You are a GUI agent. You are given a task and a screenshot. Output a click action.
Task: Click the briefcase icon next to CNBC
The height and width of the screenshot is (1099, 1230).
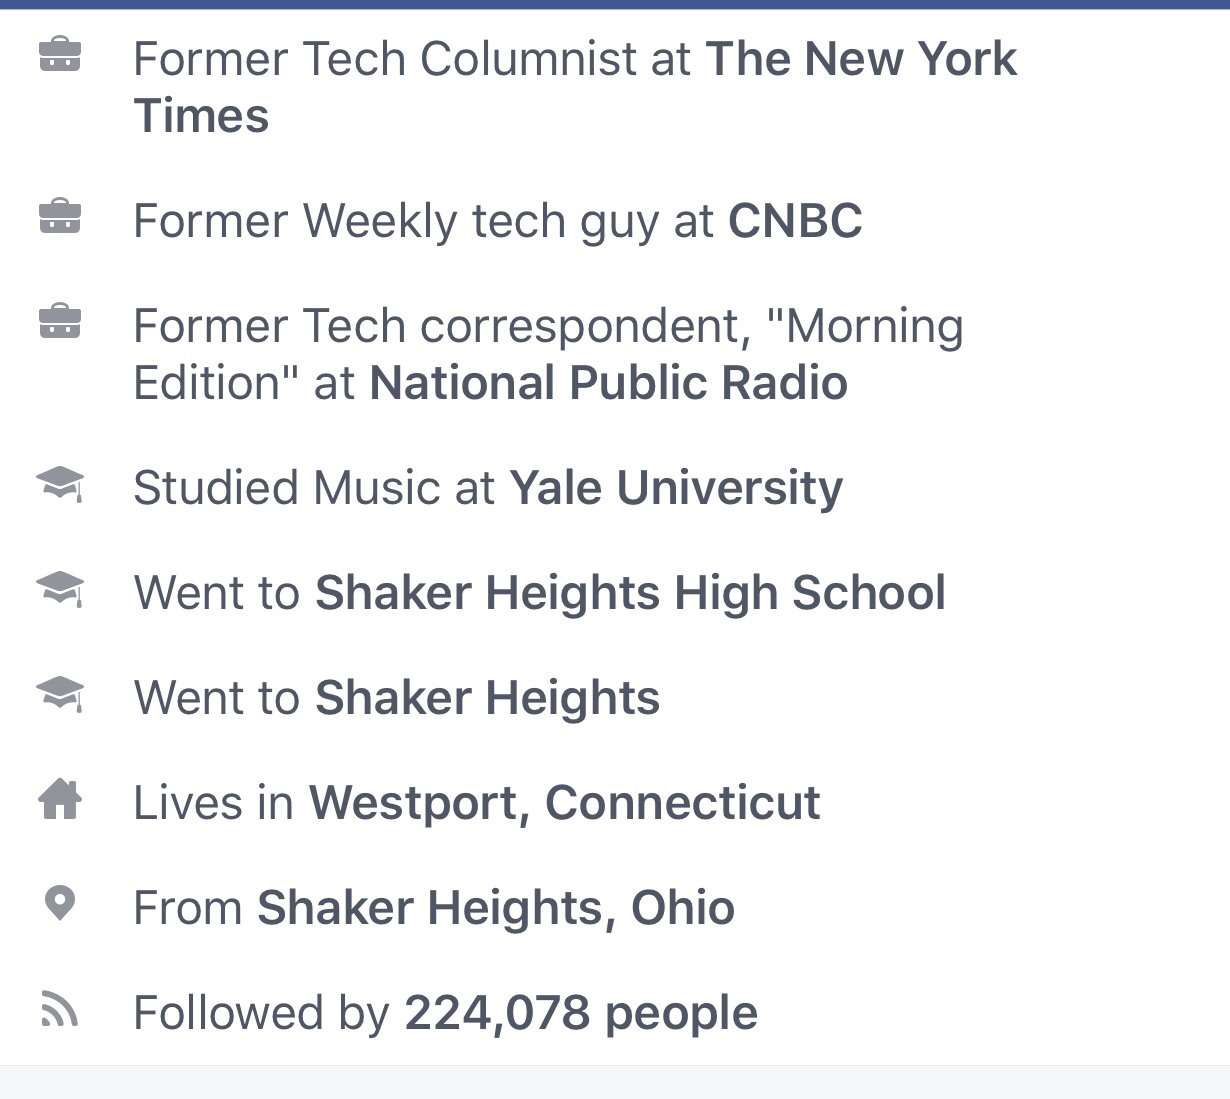[x=60, y=217]
